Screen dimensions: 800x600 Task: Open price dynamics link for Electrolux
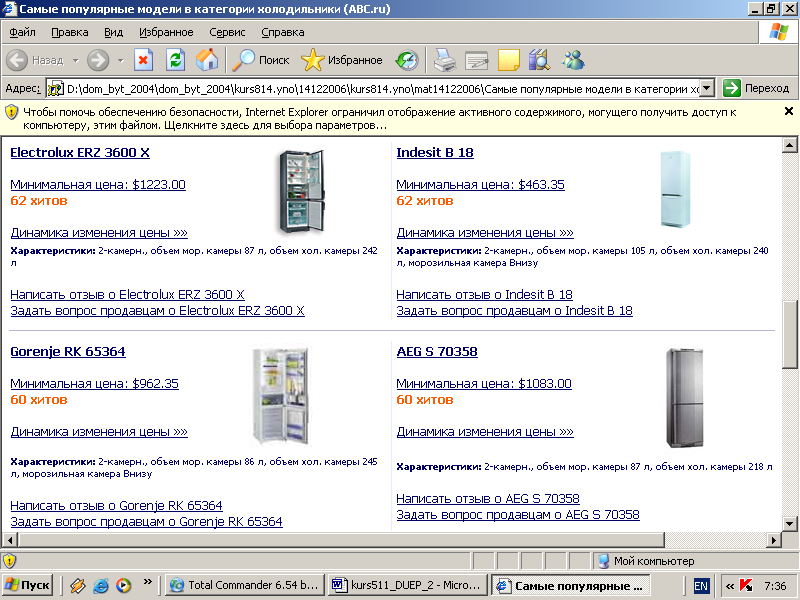(x=99, y=233)
